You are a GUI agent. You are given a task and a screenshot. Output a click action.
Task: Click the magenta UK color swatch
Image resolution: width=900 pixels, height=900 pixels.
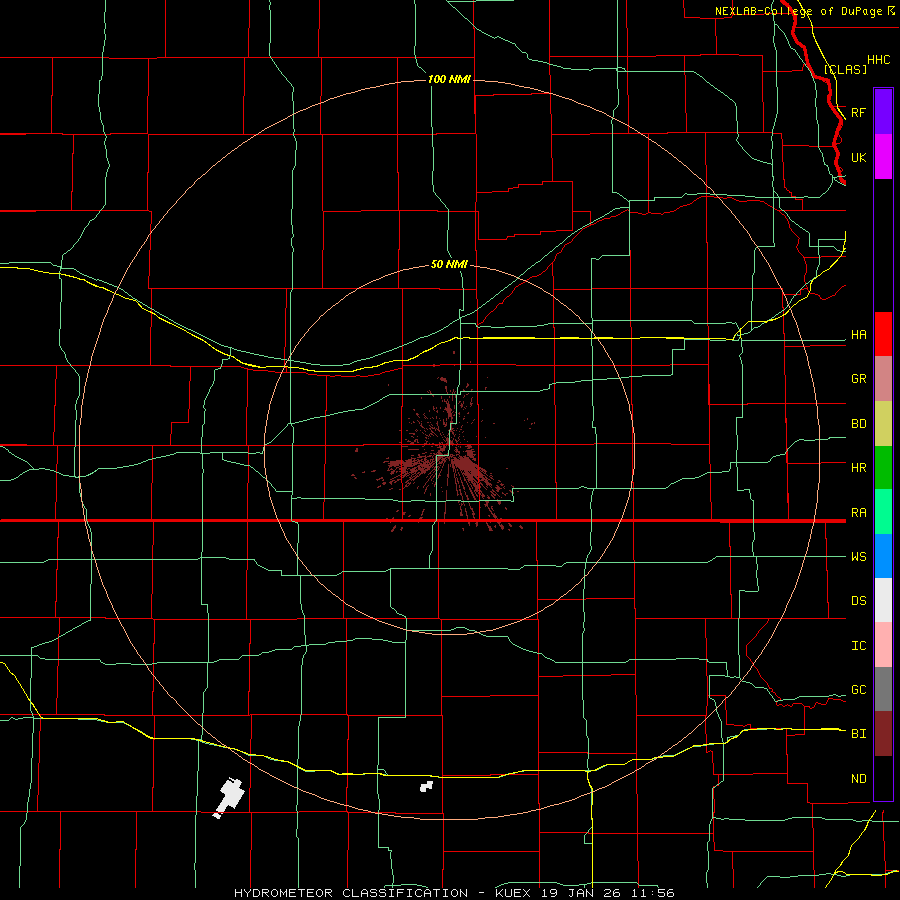point(883,157)
